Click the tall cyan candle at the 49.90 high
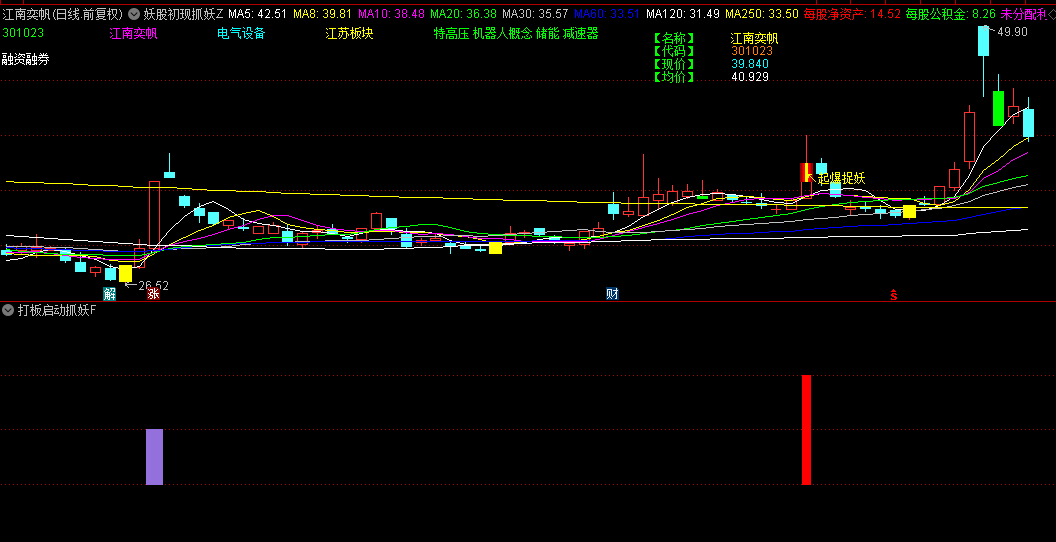 click(983, 42)
